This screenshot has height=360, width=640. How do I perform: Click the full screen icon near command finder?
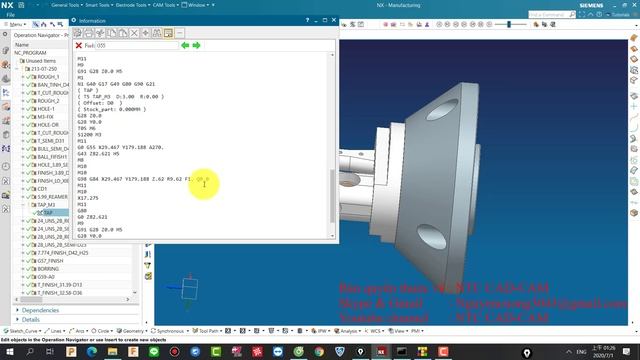(x=582, y=14)
